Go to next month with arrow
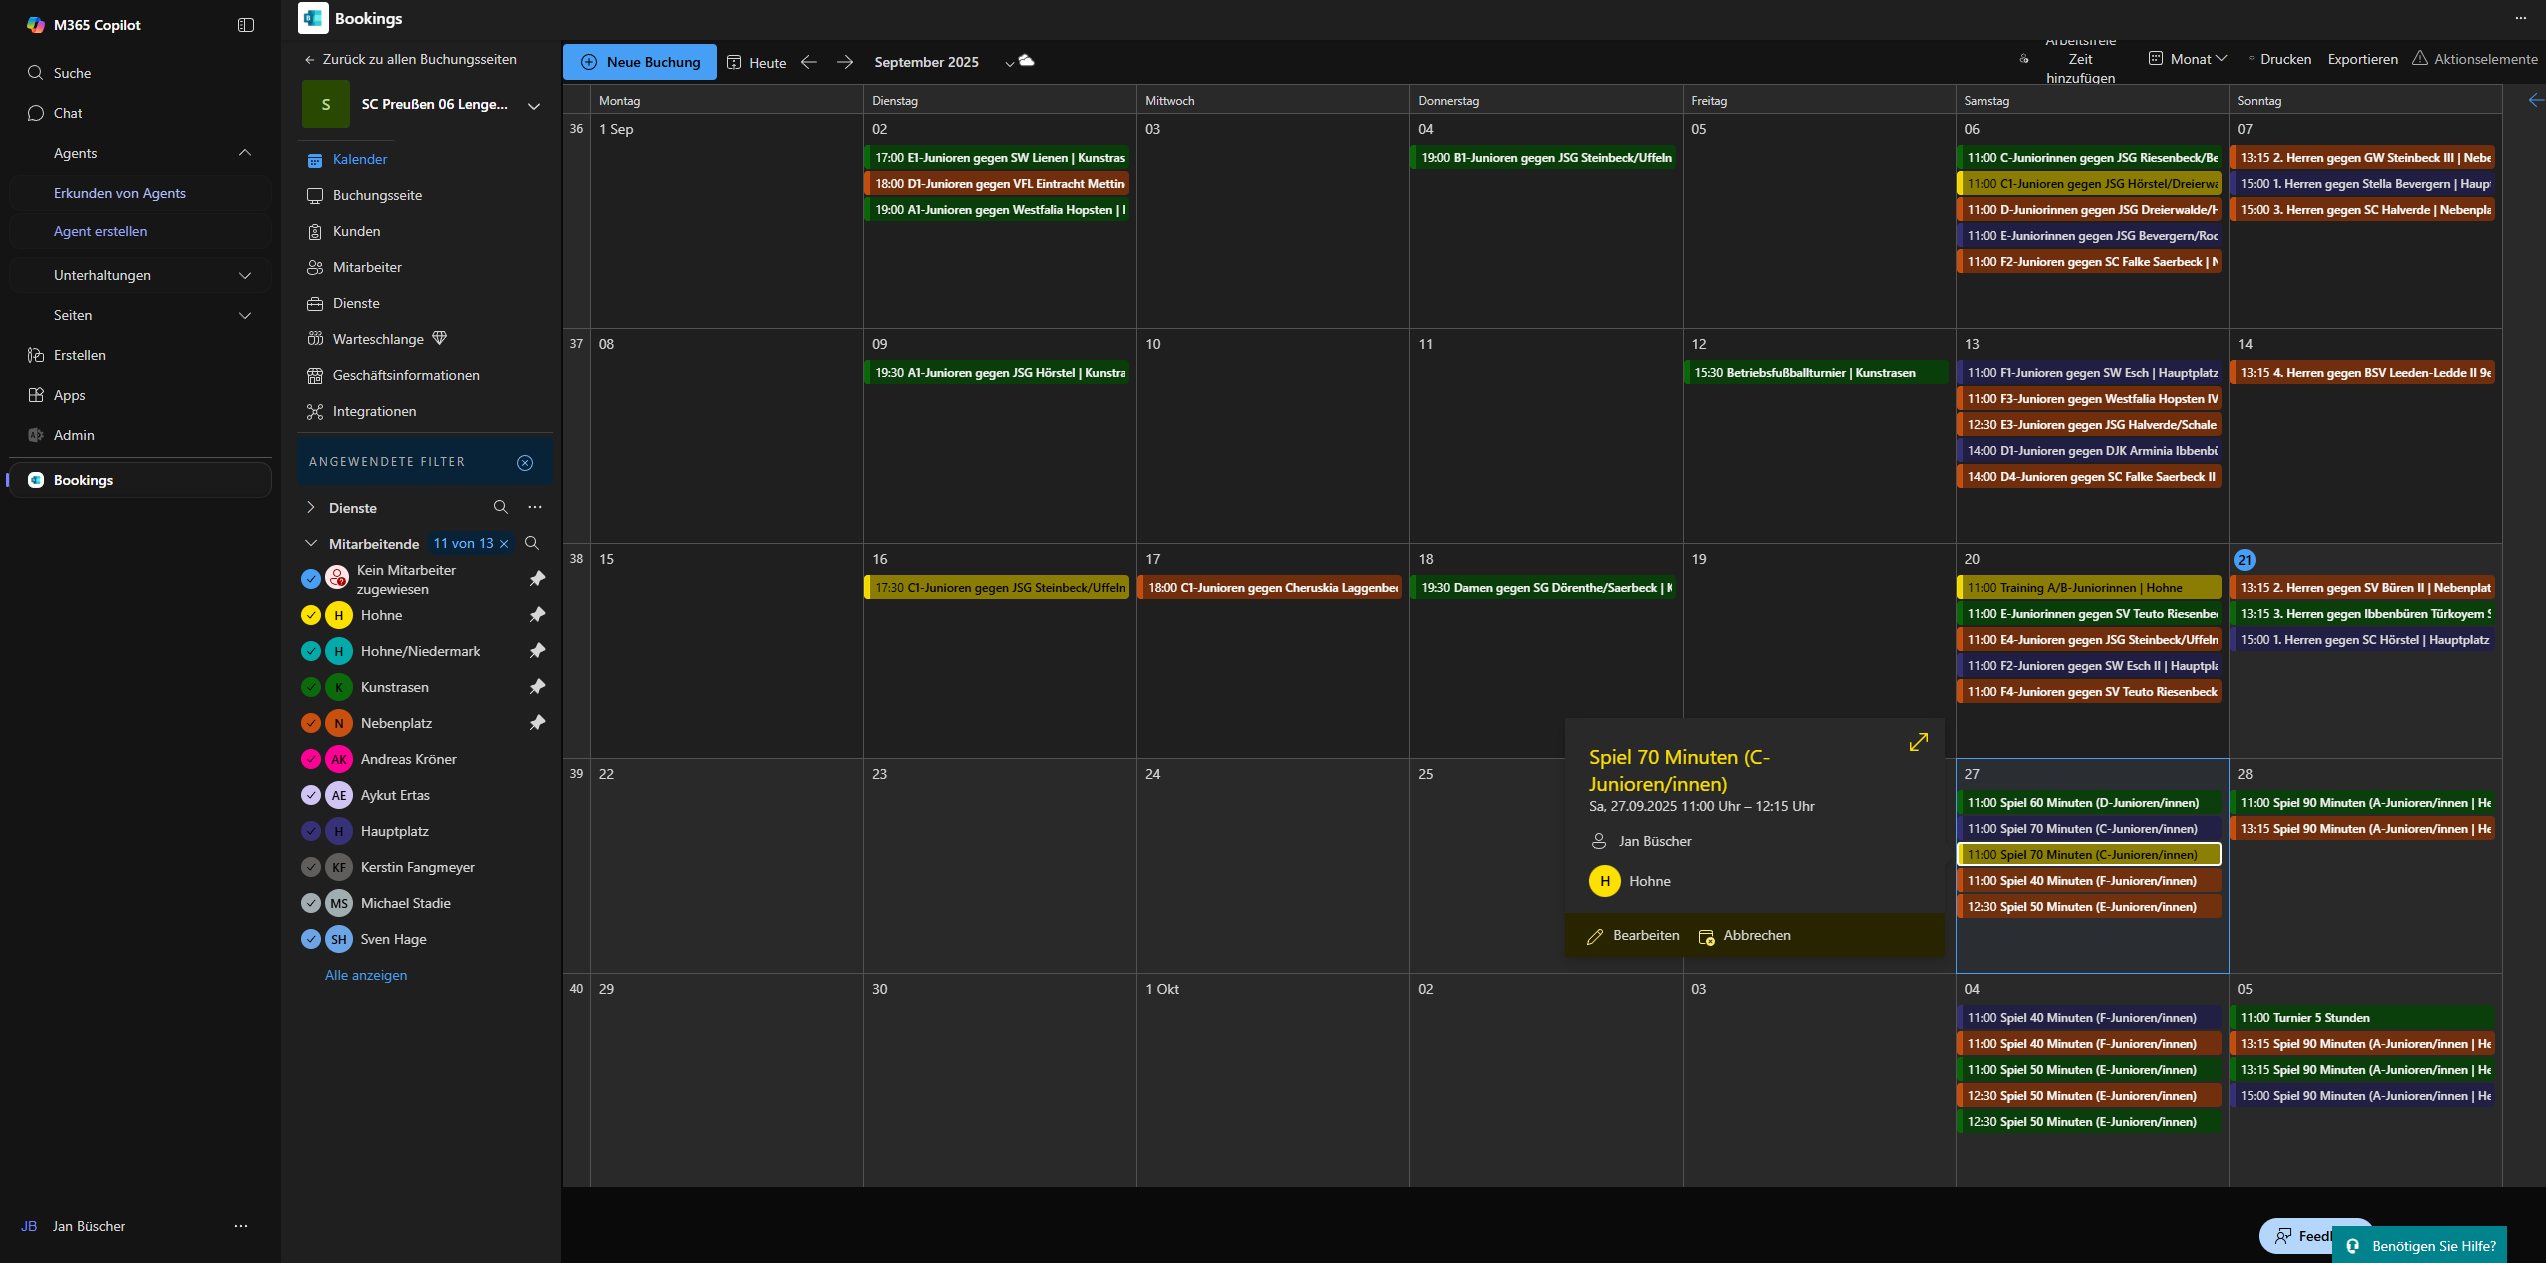2546x1263 pixels. click(845, 62)
